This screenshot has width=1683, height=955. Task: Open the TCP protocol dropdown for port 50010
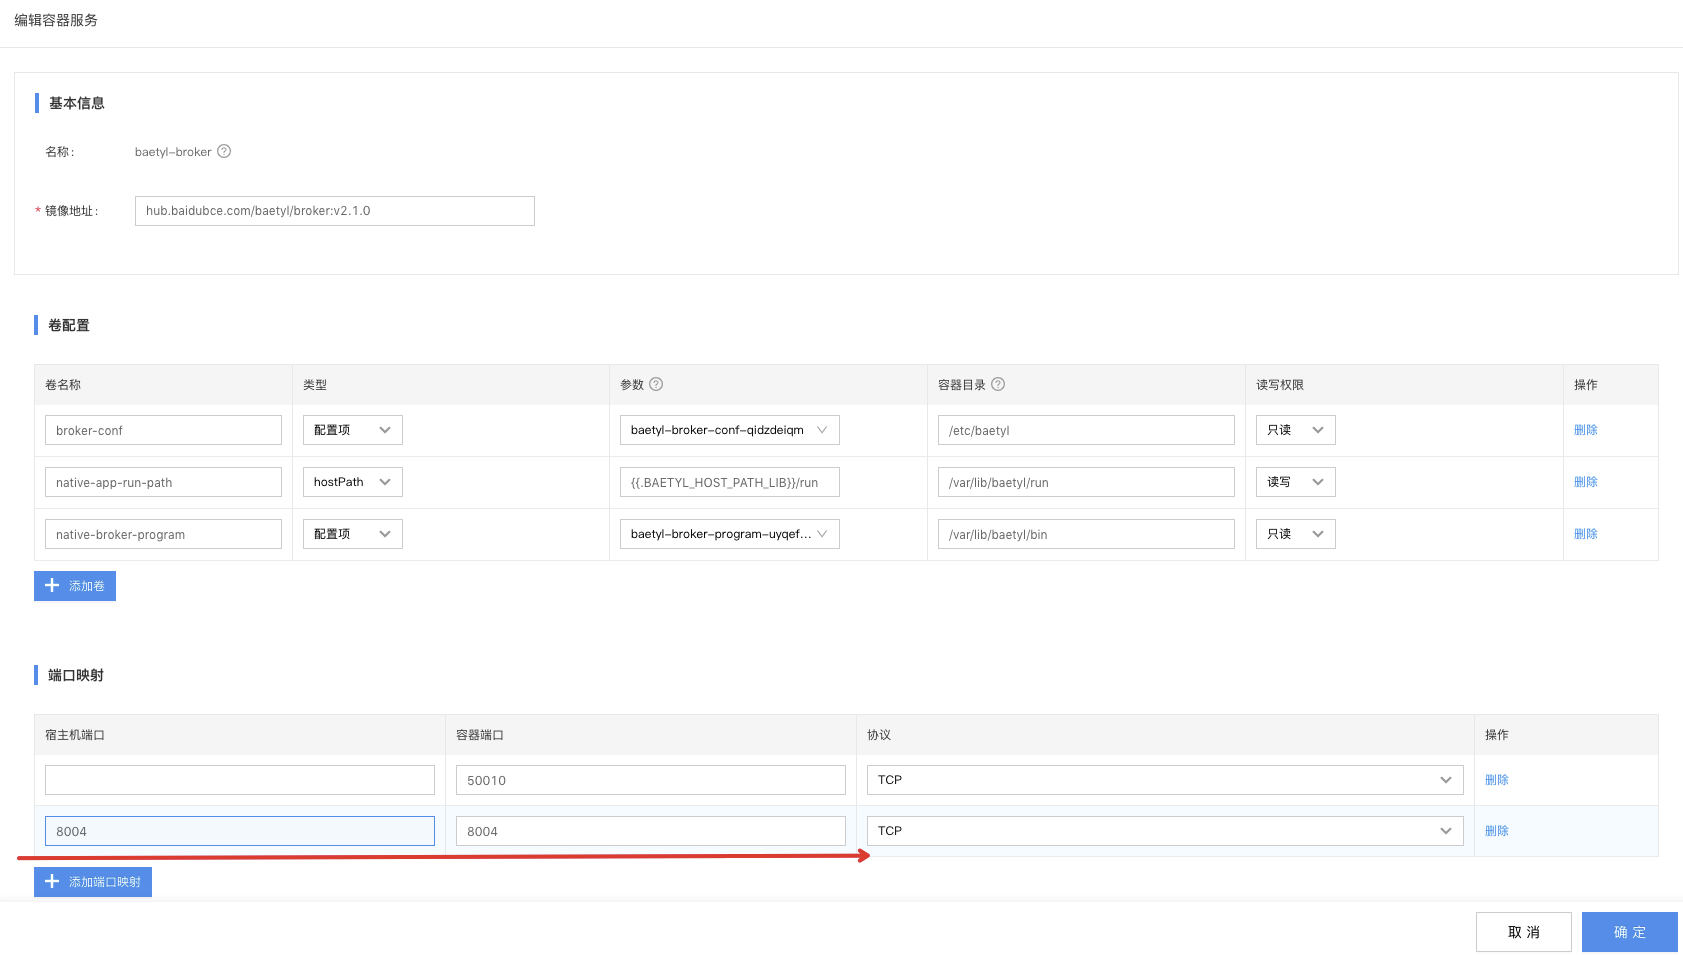(1165, 780)
